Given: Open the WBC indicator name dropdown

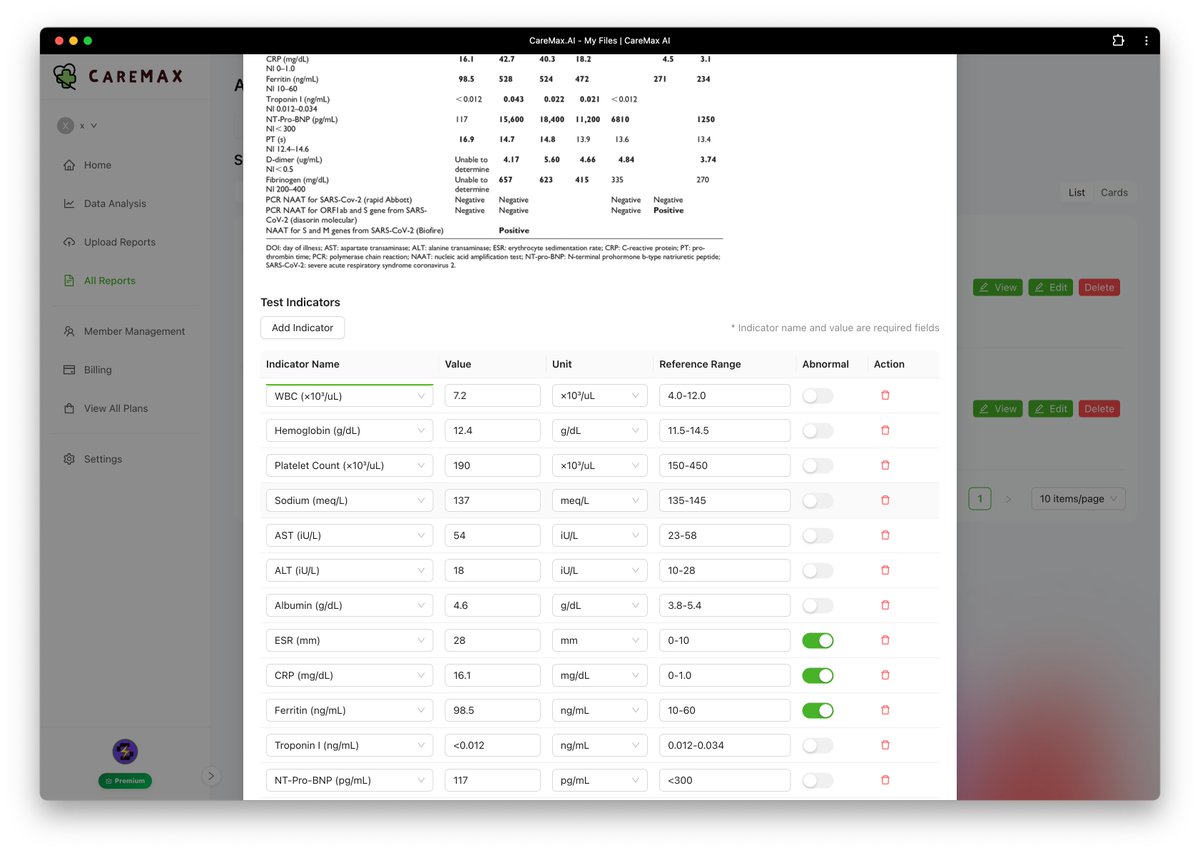Looking at the screenshot, I should coord(349,396).
